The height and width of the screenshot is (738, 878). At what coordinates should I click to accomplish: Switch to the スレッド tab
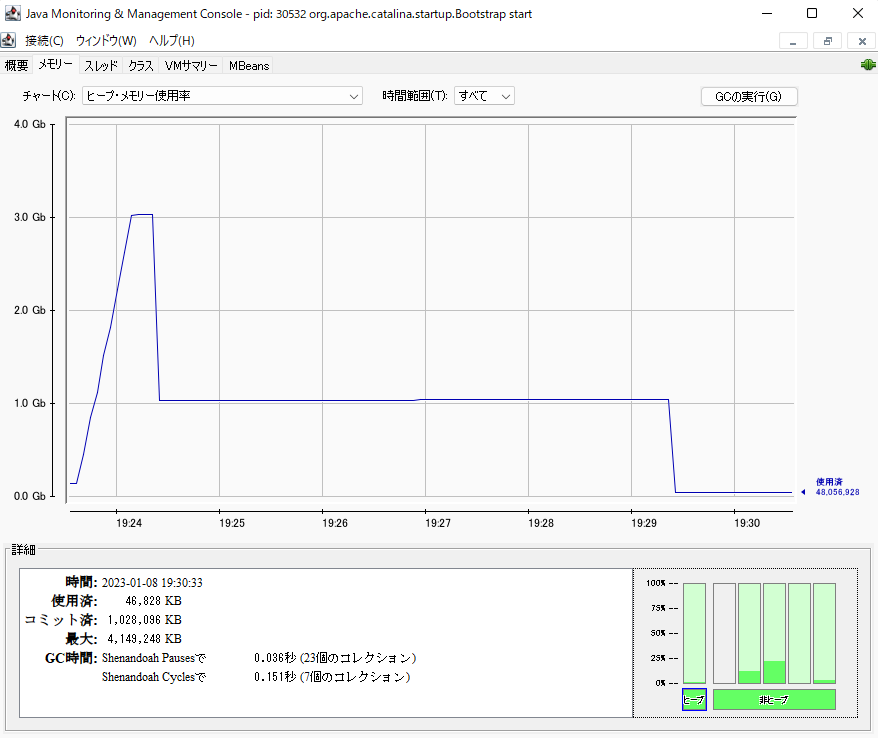pyautogui.click(x=101, y=66)
